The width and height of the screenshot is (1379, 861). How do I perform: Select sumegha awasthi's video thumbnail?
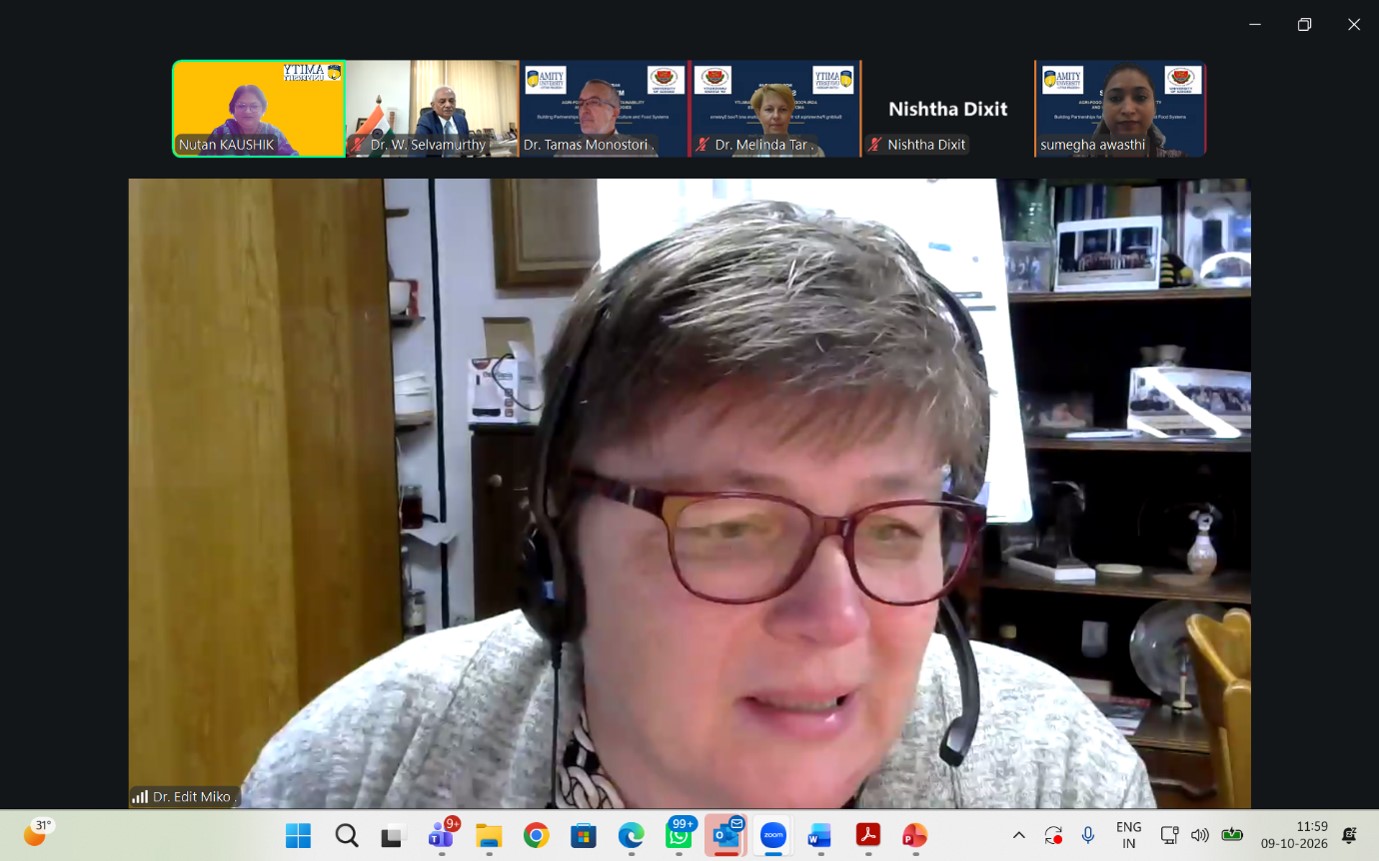pyautogui.click(x=1120, y=109)
